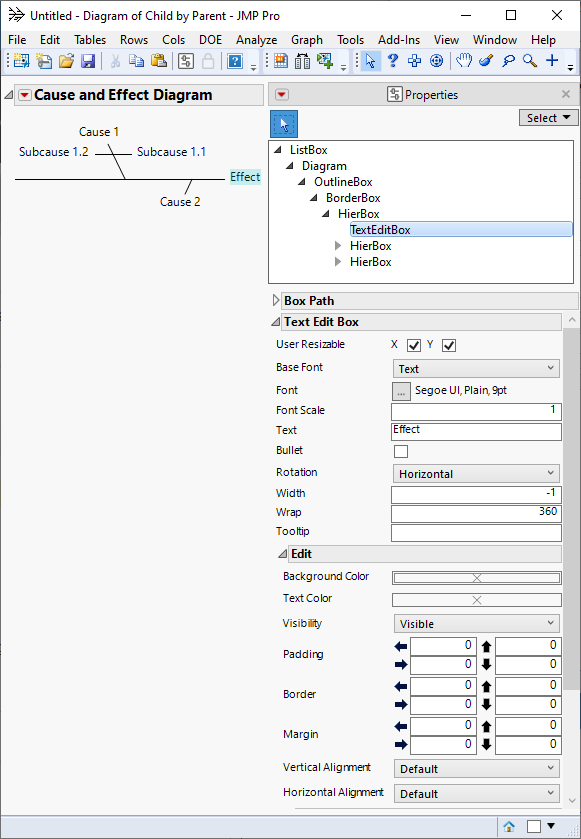Select the Brush tool
The width and height of the screenshot is (581, 839).
click(x=486, y=61)
